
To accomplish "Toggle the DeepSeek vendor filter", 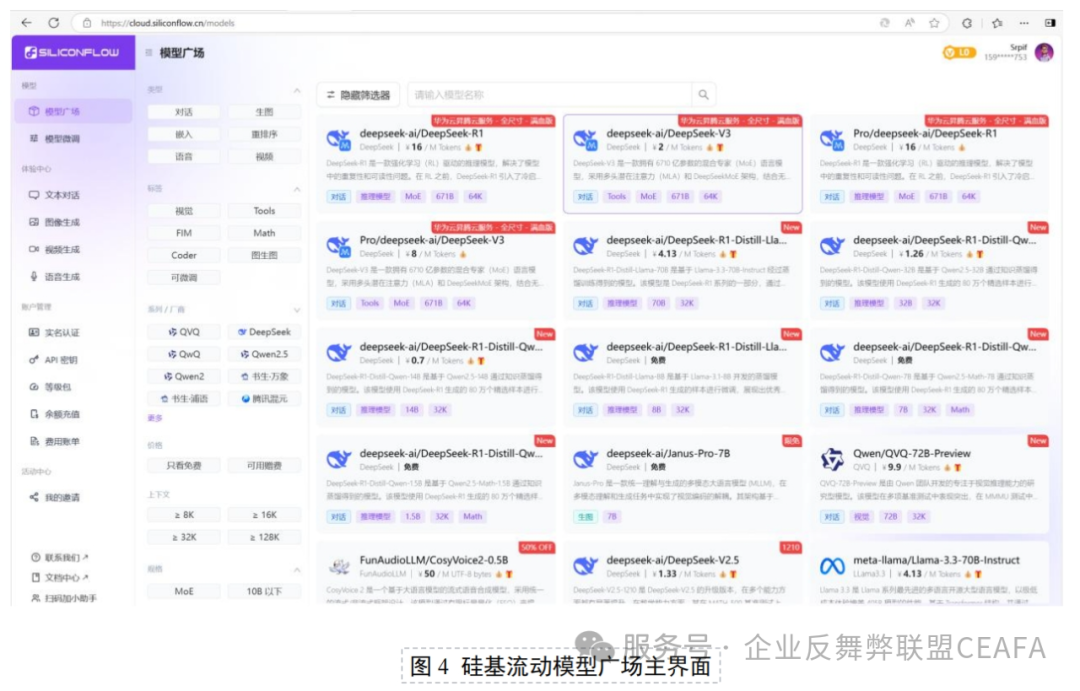I will [x=262, y=330].
